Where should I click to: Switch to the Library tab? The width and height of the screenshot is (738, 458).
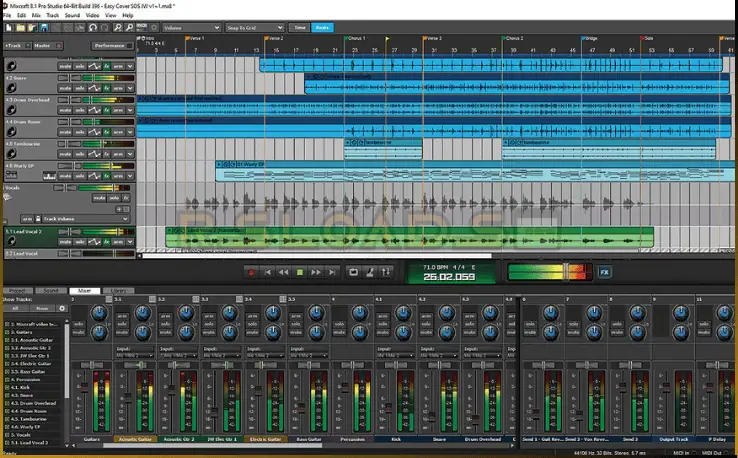click(119, 290)
